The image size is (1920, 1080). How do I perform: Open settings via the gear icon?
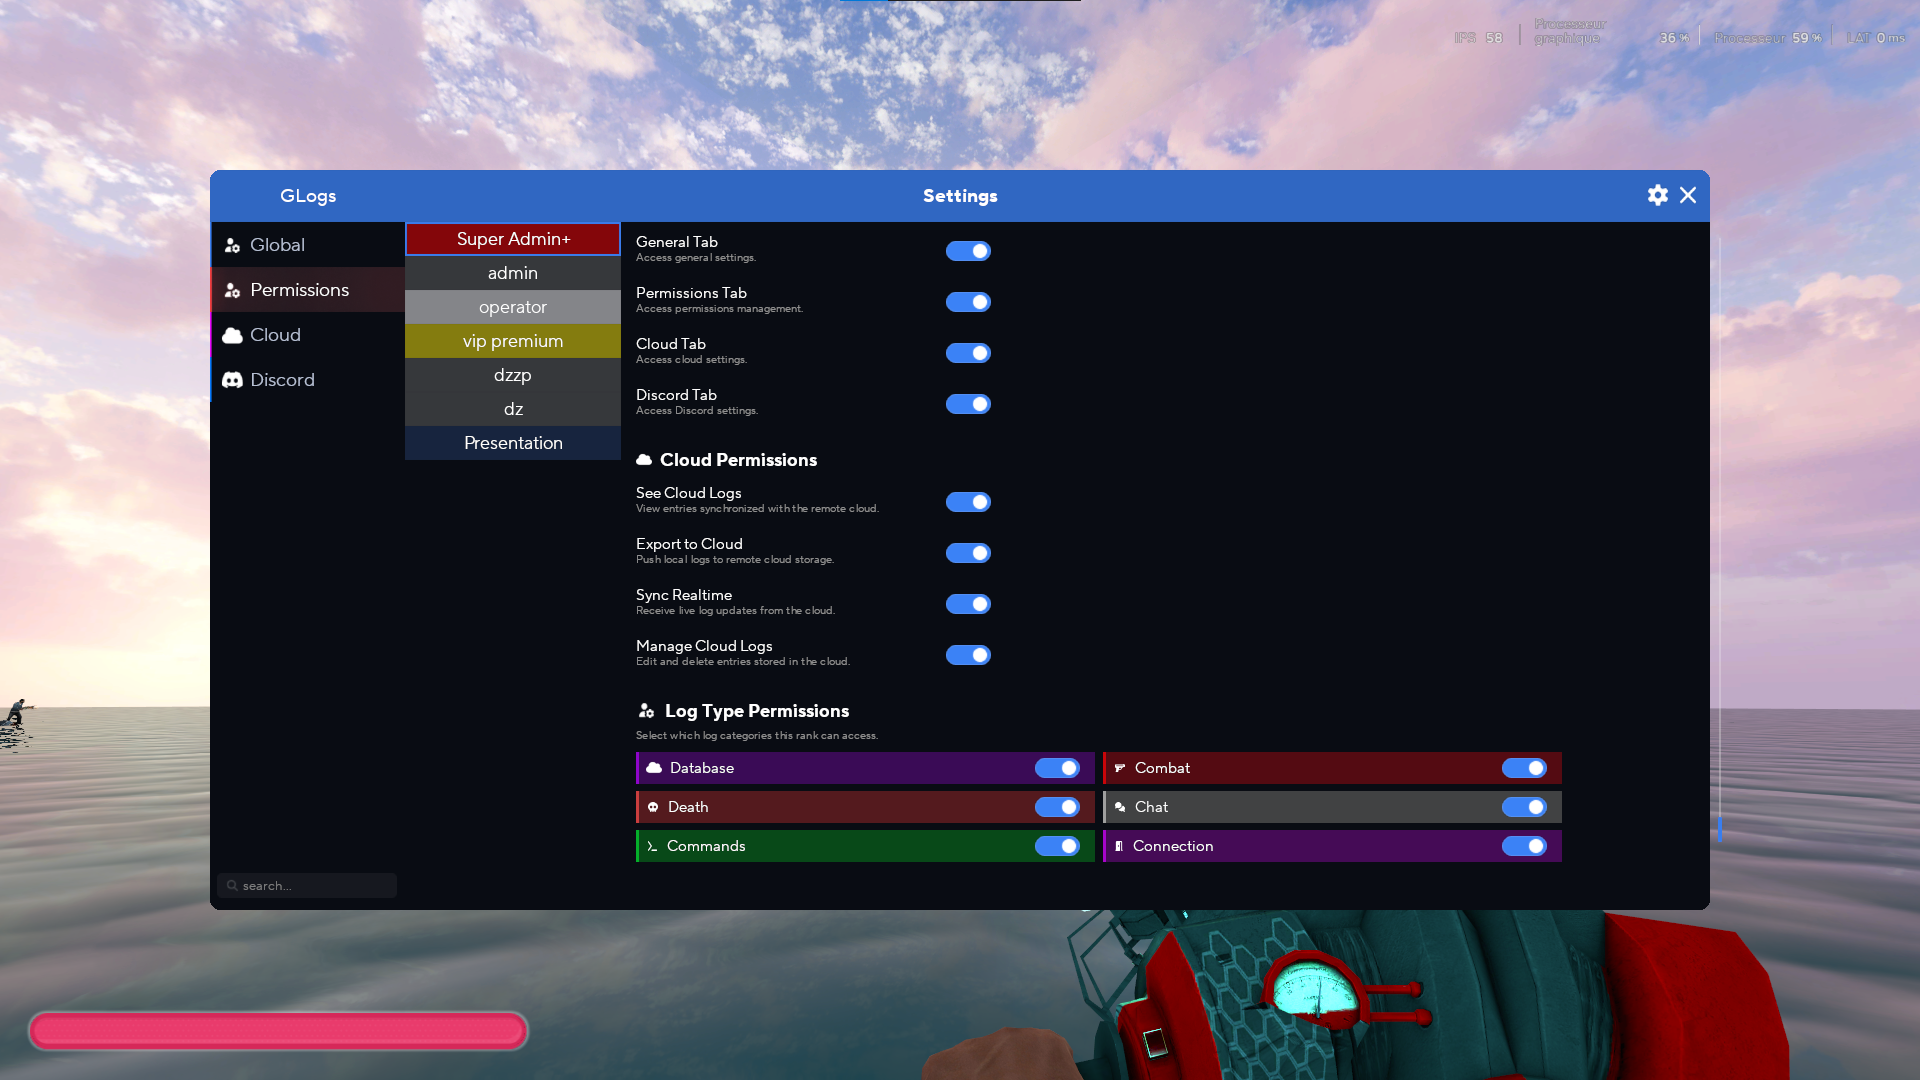coord(1657,195)
